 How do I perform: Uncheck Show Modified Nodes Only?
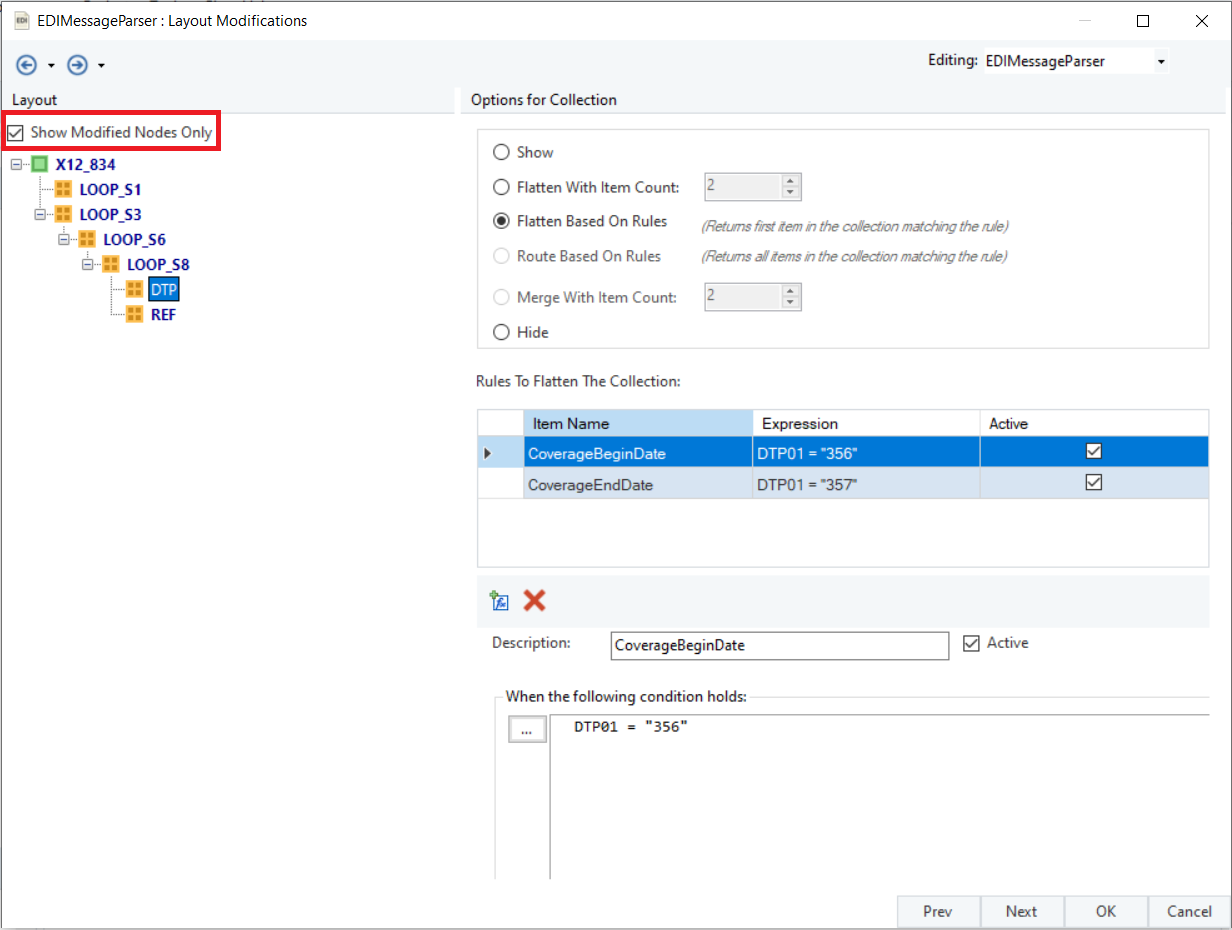pyautogui.click(x=16, y=133)
